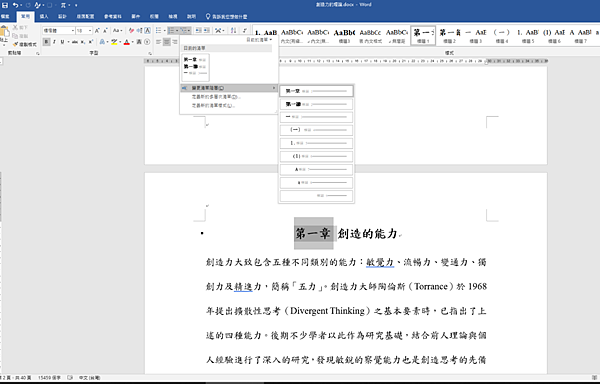Open the font size dropdown
This screenshot has width=600, height=384.
tap(90, 31)
